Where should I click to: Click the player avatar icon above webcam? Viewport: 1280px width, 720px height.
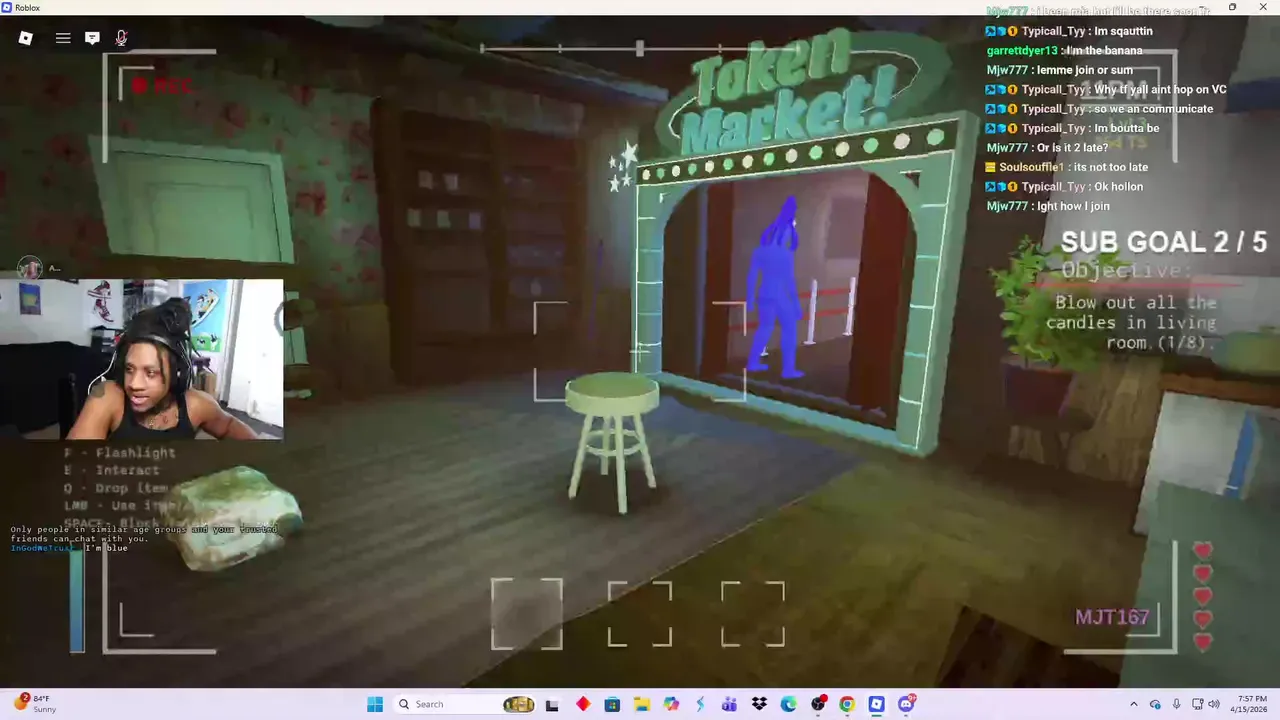pyautogui.click(x=30, y=268)
